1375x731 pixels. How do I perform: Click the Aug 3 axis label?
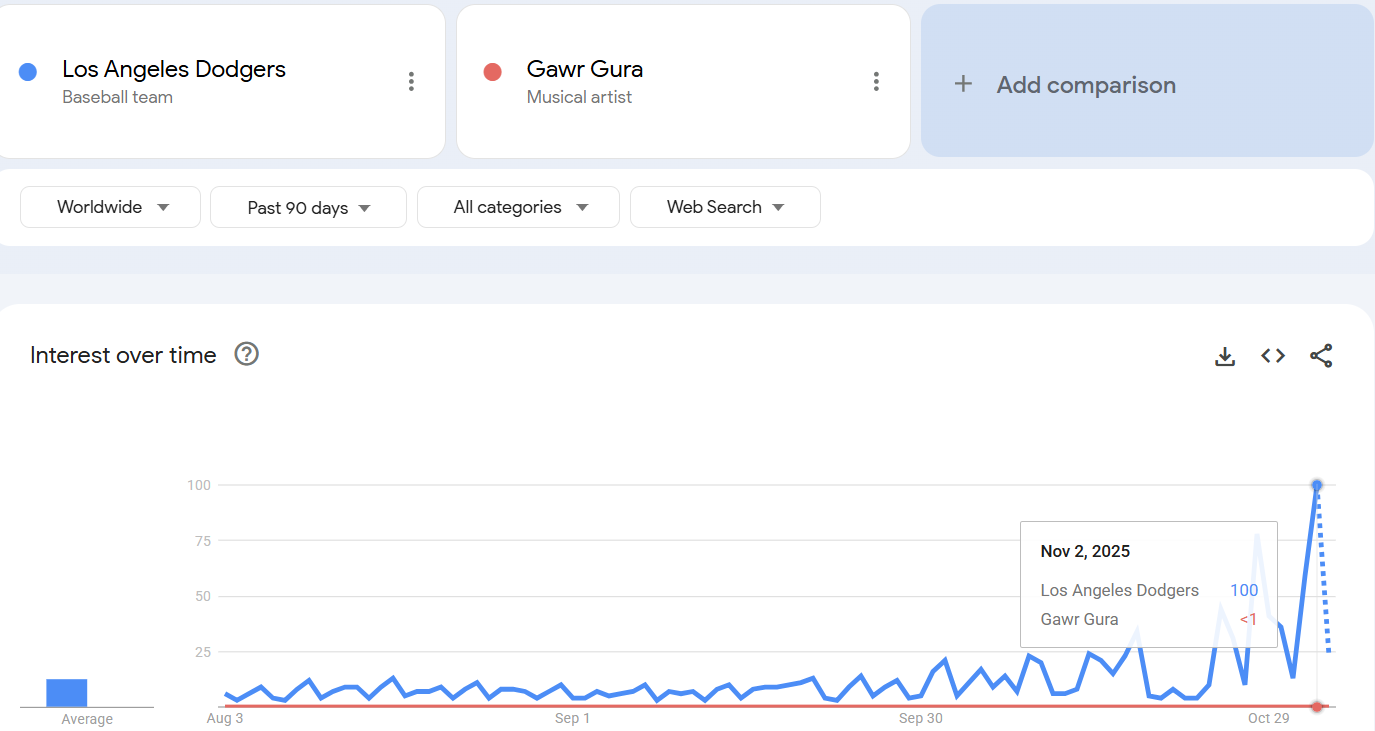225,718
